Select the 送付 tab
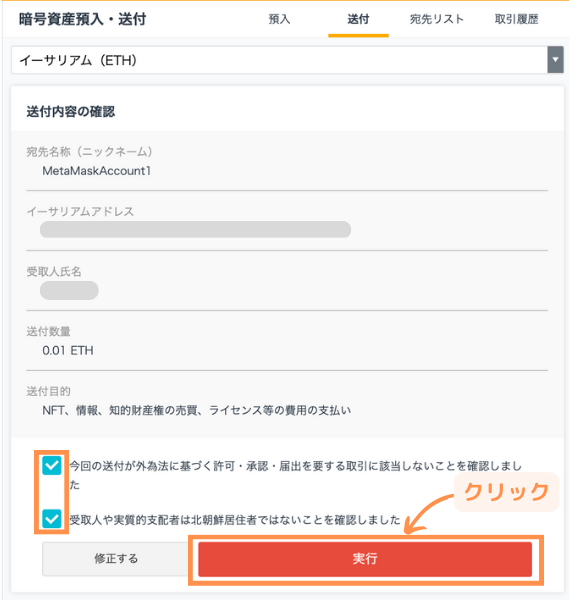The image size is (577, 600). (x=358, y=19)
